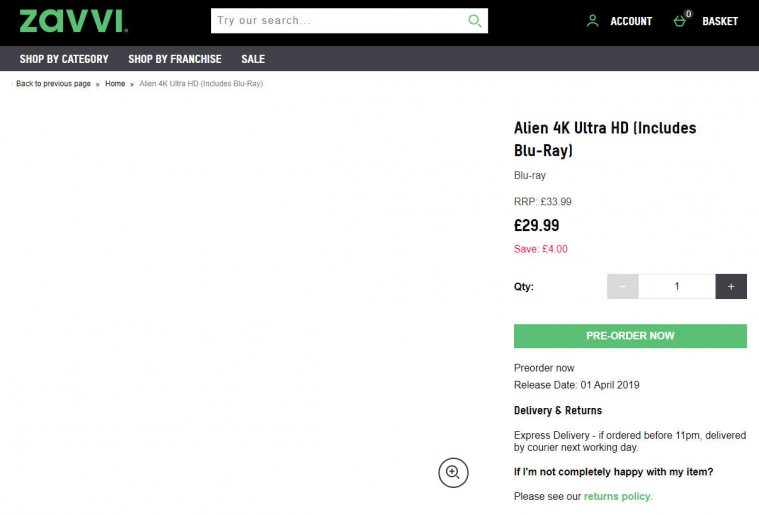The image size is (759, 515).
Task: Open Shop By Category menu
Action: 64,59
